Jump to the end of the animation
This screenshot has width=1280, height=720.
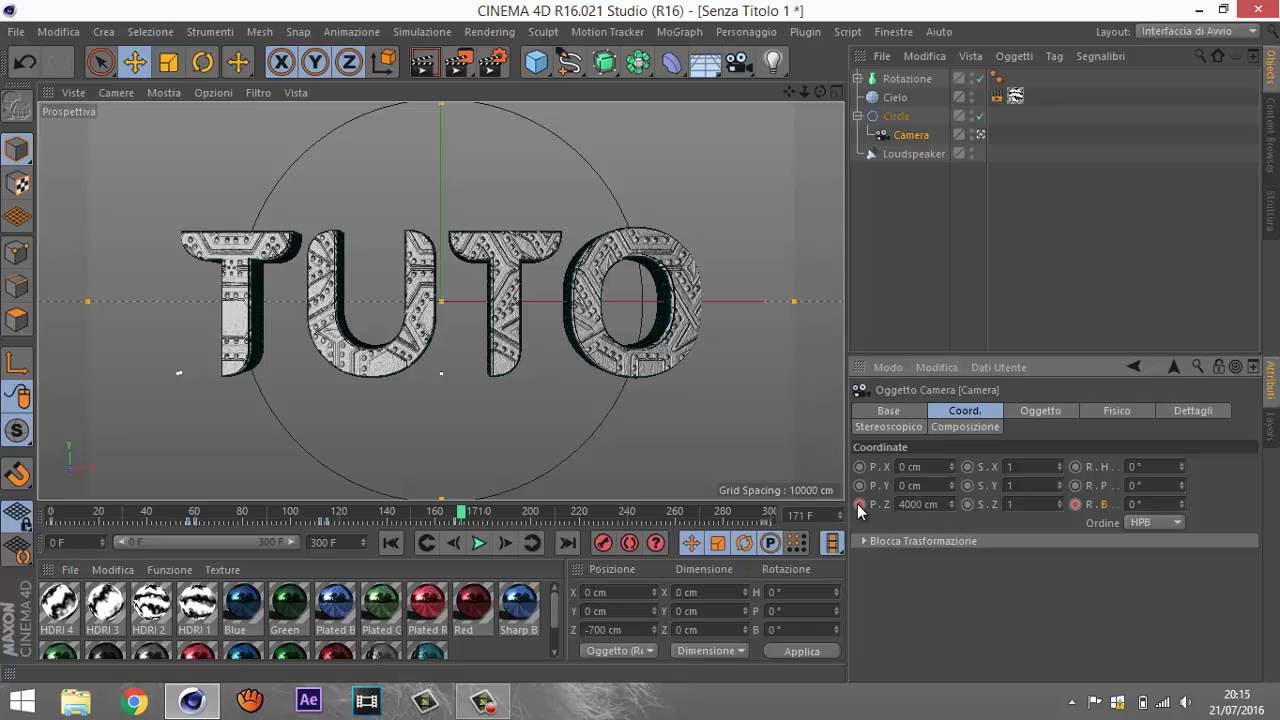(x=567, y=543)
